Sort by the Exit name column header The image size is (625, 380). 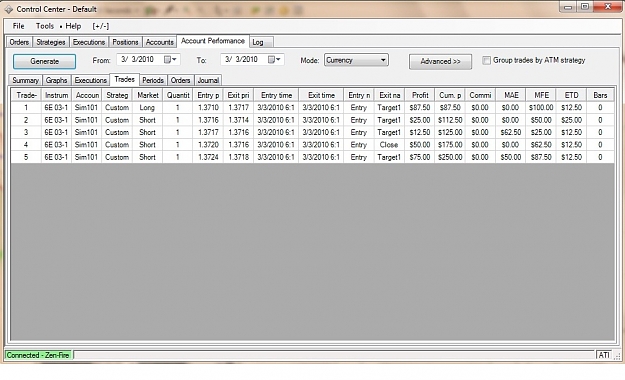coord(389,95)
